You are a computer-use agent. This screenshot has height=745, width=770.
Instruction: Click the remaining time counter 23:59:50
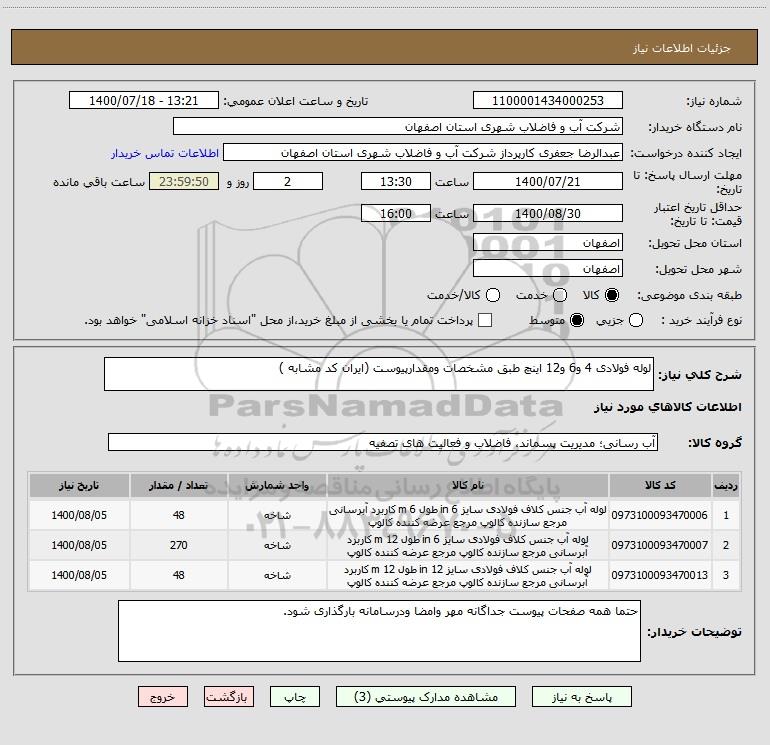point(184,181)
